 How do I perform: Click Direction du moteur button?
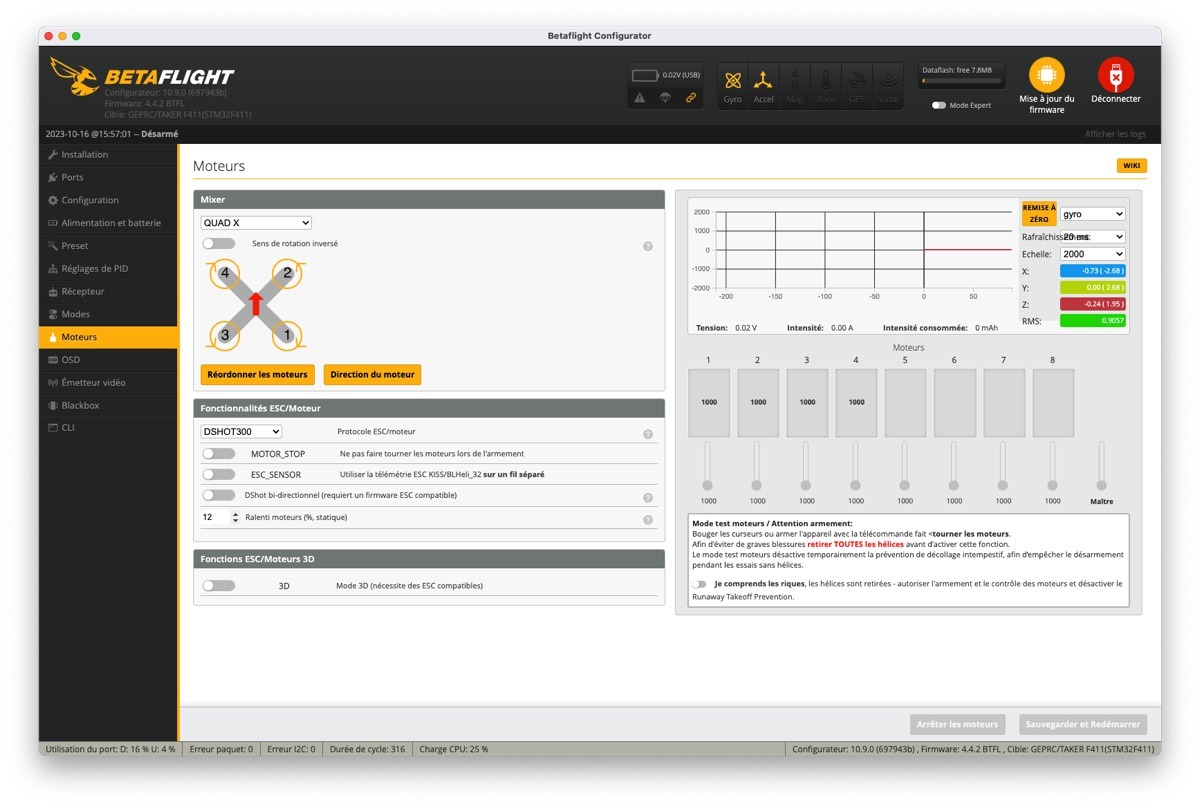372,374
